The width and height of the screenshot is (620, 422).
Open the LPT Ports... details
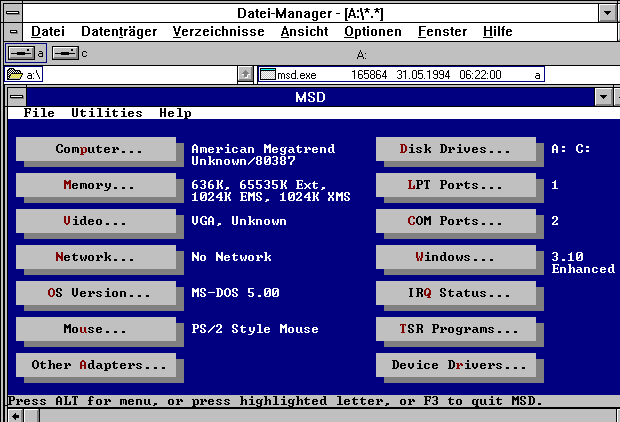click(x=456, y=185)
